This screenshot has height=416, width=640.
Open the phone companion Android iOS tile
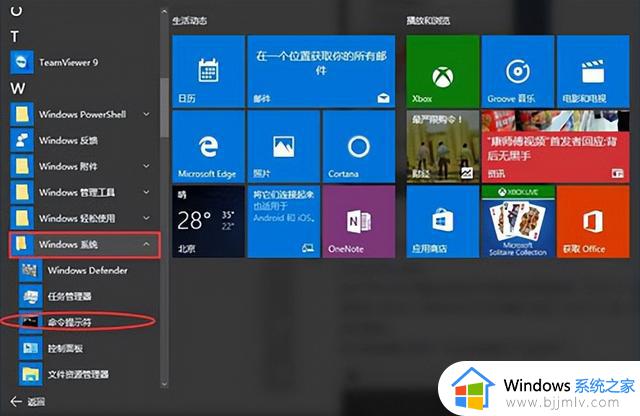coord(284,222)
